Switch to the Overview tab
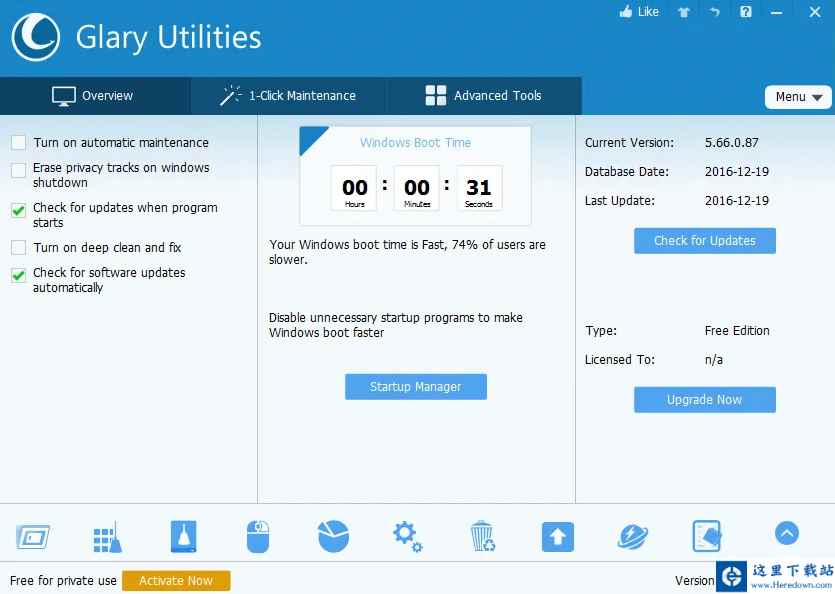Viewport: 835px width, 594px height. (95, 96)
